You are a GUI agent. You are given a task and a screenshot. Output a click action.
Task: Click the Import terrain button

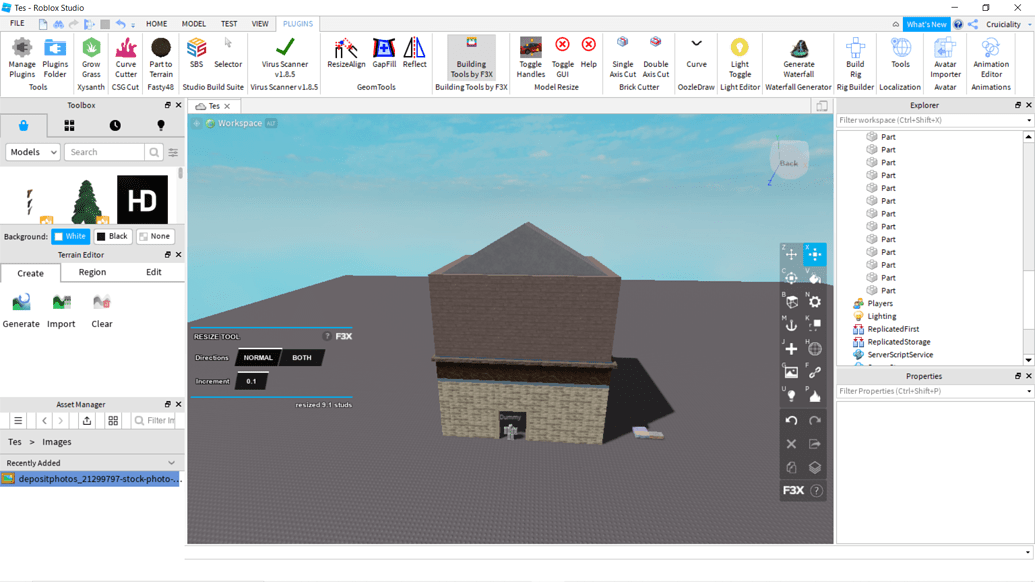pos(61,311)
